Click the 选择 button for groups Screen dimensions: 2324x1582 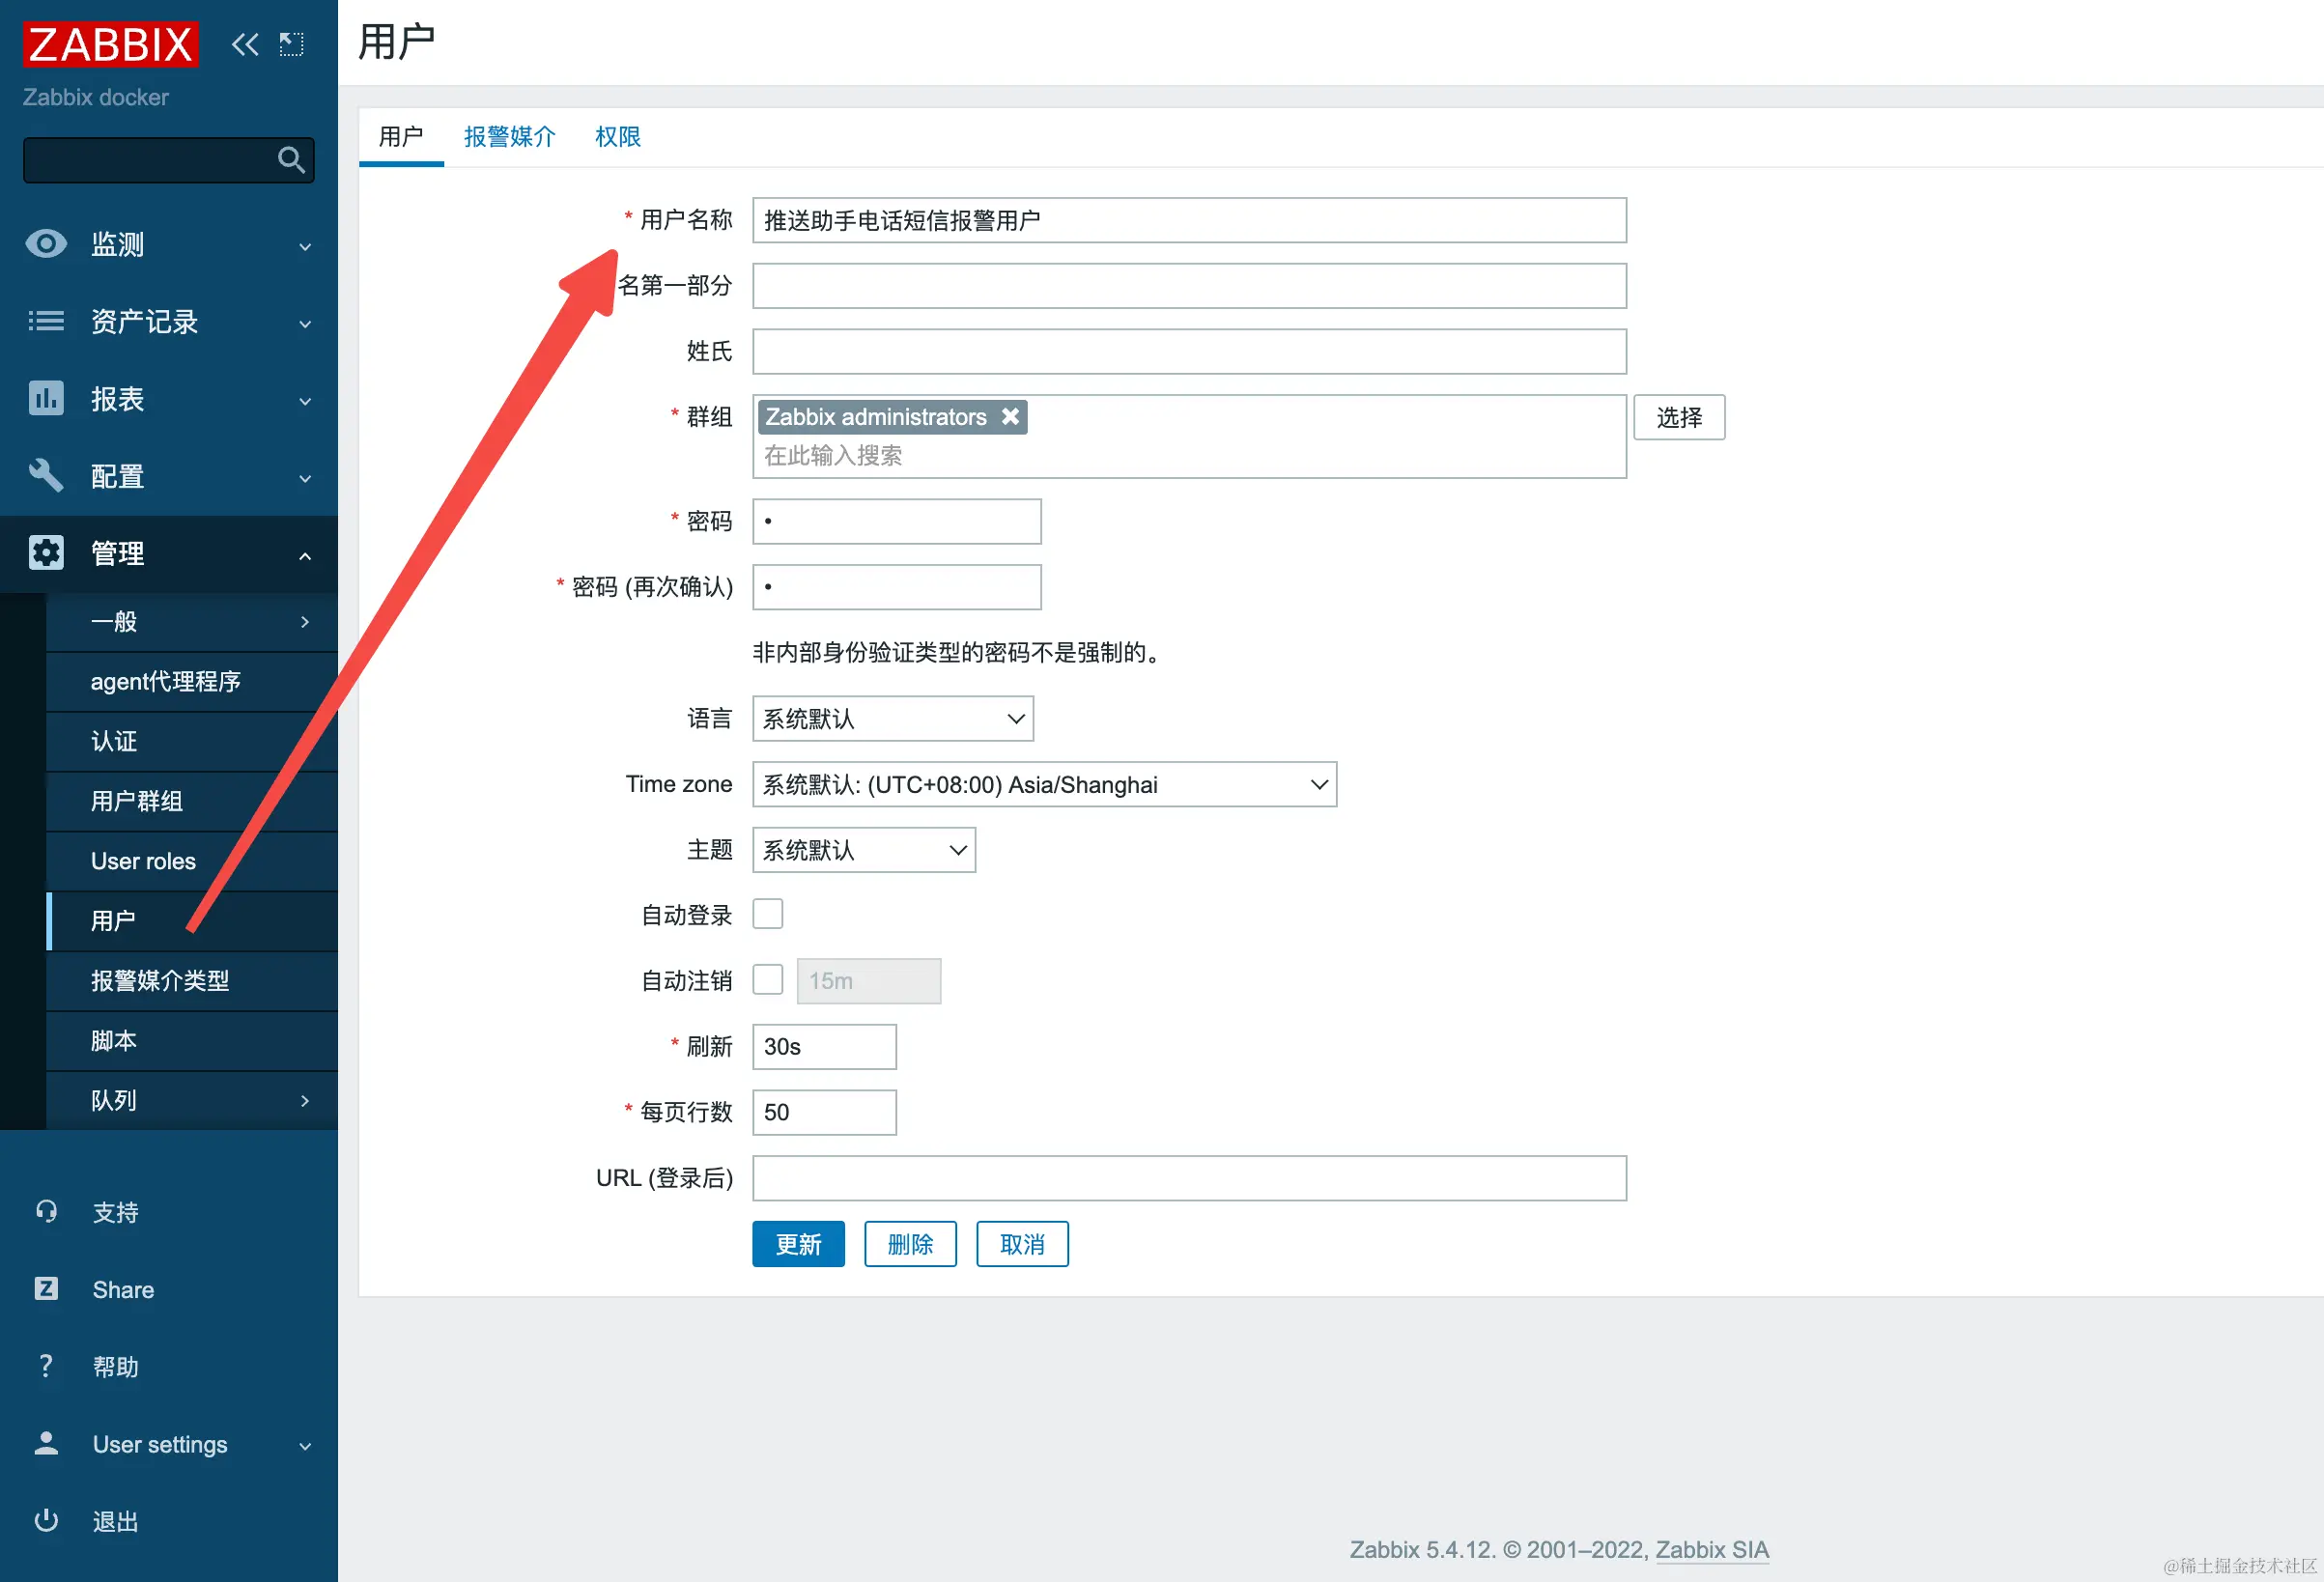(x=1678, y=417)
